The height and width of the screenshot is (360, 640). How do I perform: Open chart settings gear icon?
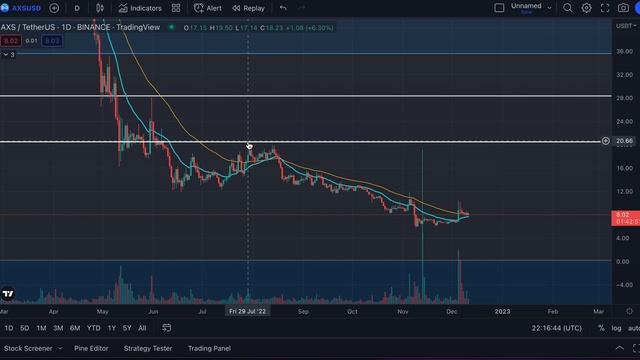(x=586, y=8)
